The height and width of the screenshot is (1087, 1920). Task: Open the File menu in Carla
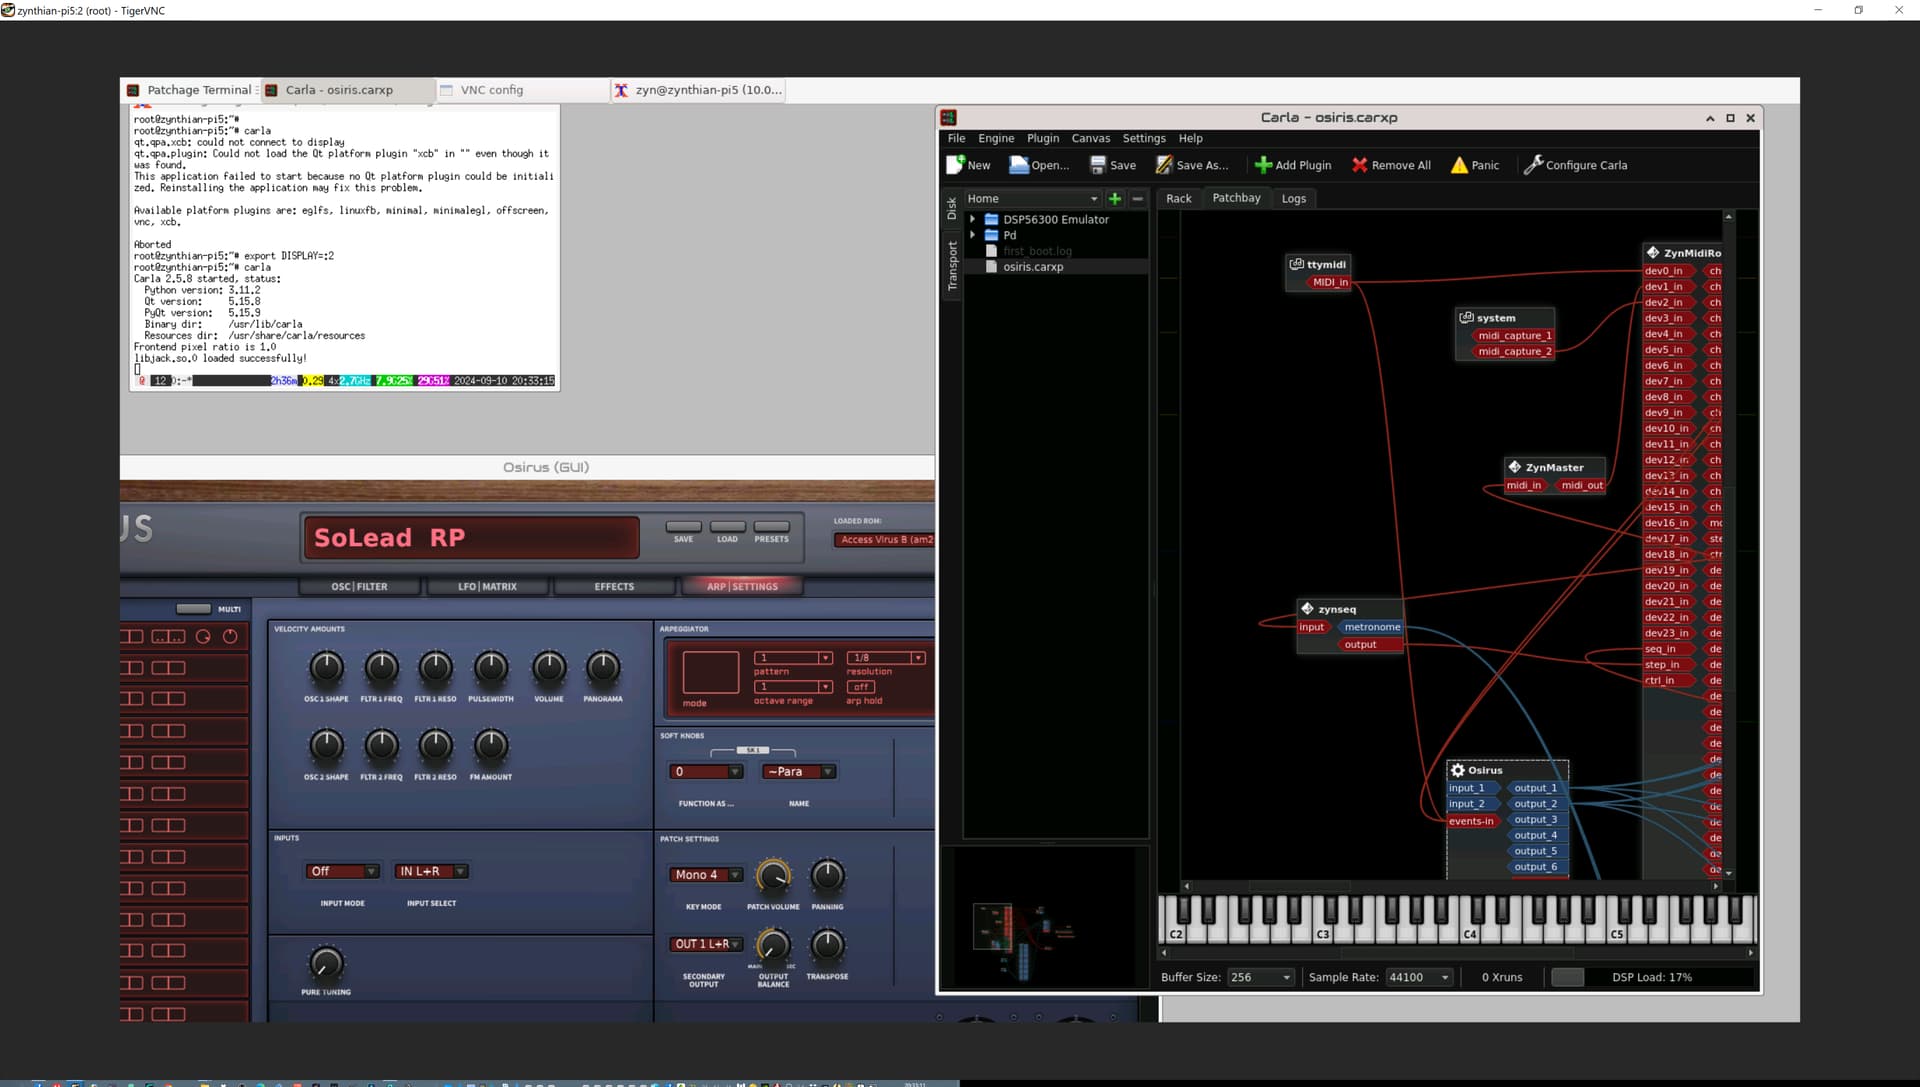pos(956,139)
